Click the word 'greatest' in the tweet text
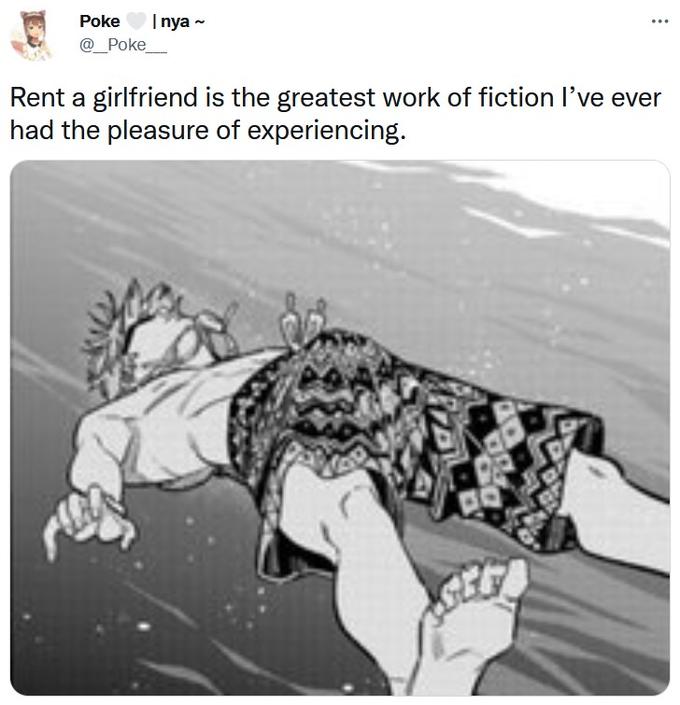 coord(326,98)
